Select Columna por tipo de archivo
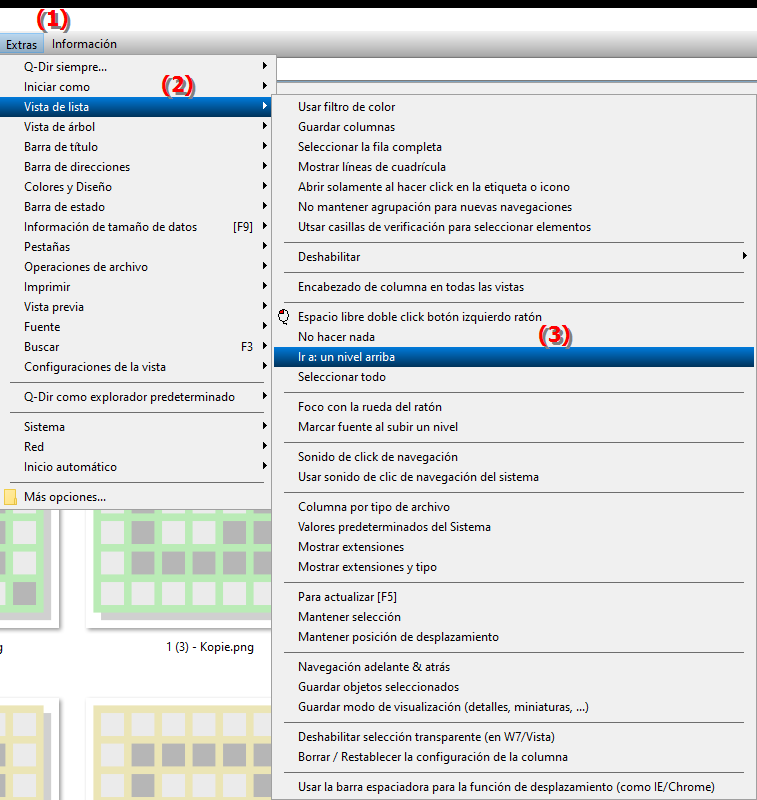This screenshot has height=800, width=757. [x=514, y=507]
